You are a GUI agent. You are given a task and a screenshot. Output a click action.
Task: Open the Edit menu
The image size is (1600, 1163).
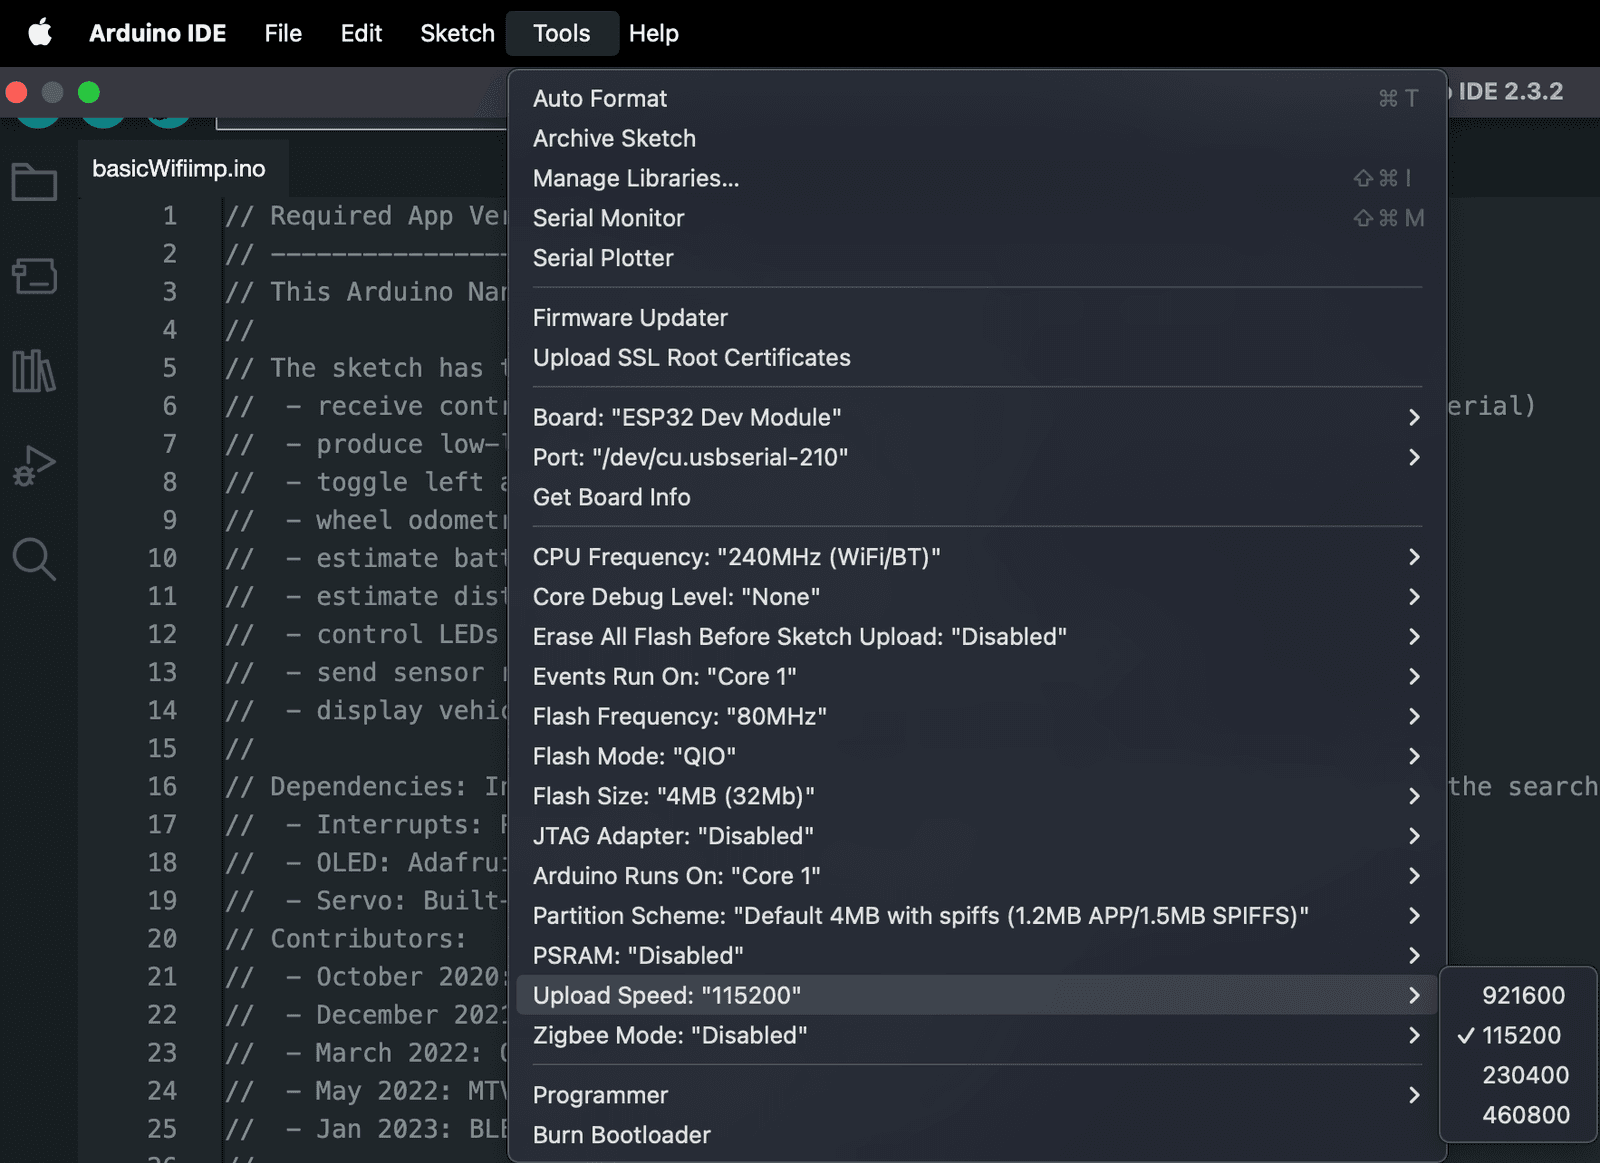361,33
